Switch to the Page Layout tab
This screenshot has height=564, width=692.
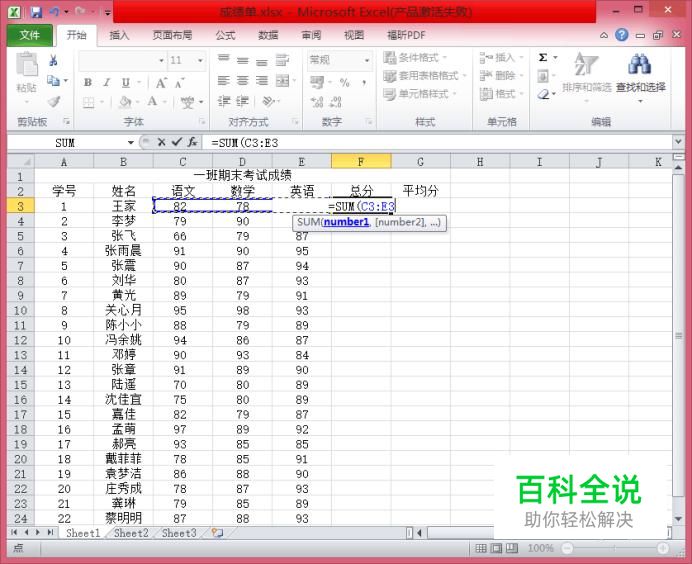[172, 35]
